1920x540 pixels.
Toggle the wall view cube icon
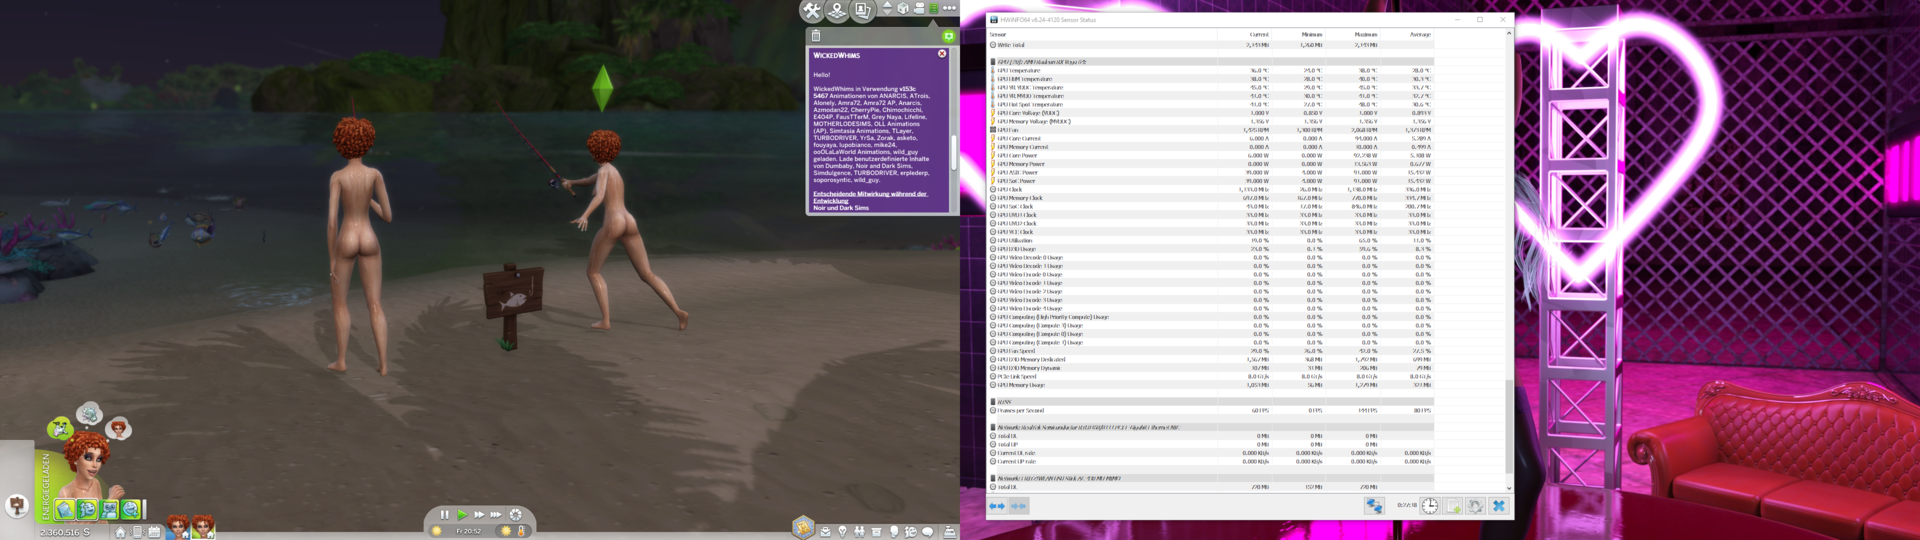pyautogui.click(x=903, y=8)
